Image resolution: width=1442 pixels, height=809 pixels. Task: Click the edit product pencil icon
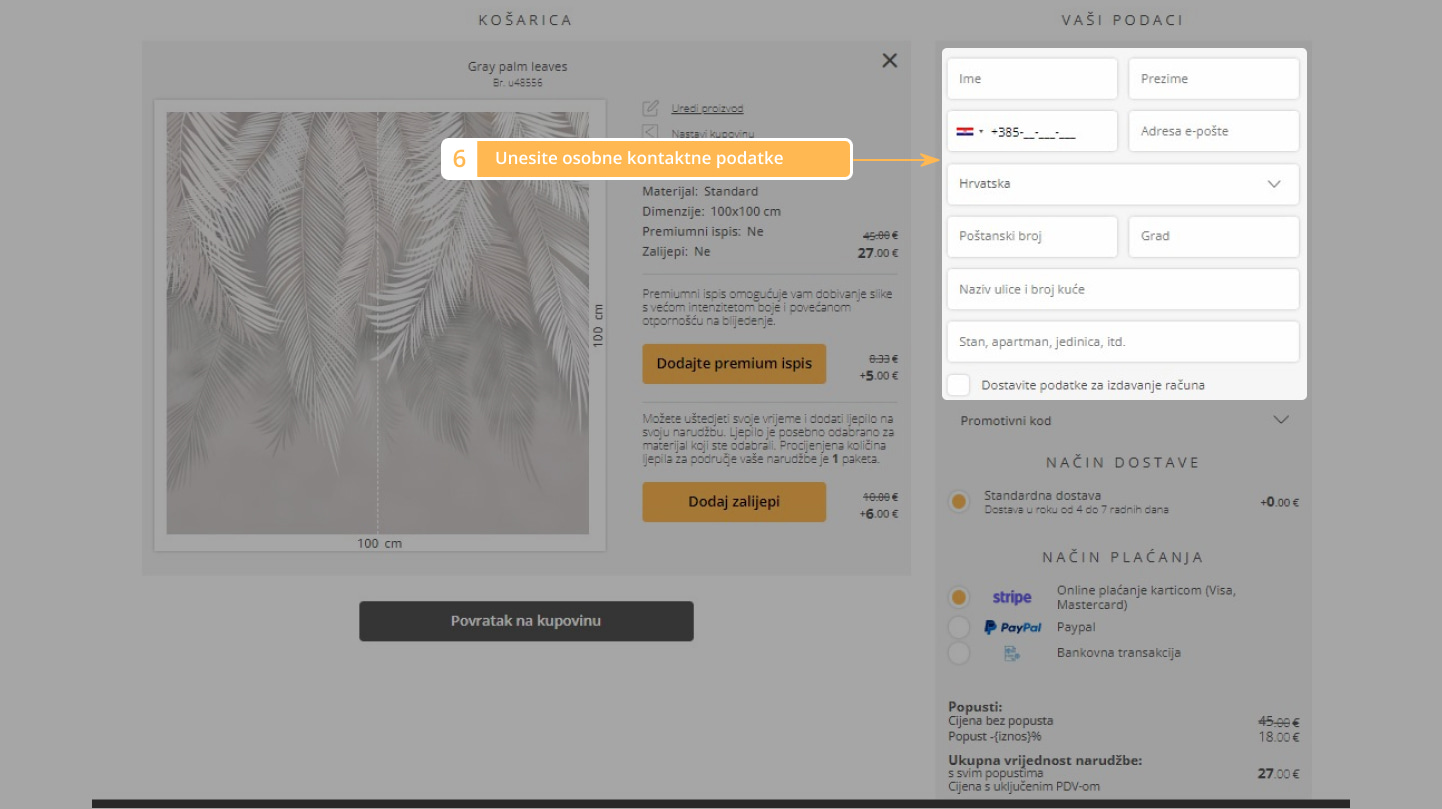650,108
